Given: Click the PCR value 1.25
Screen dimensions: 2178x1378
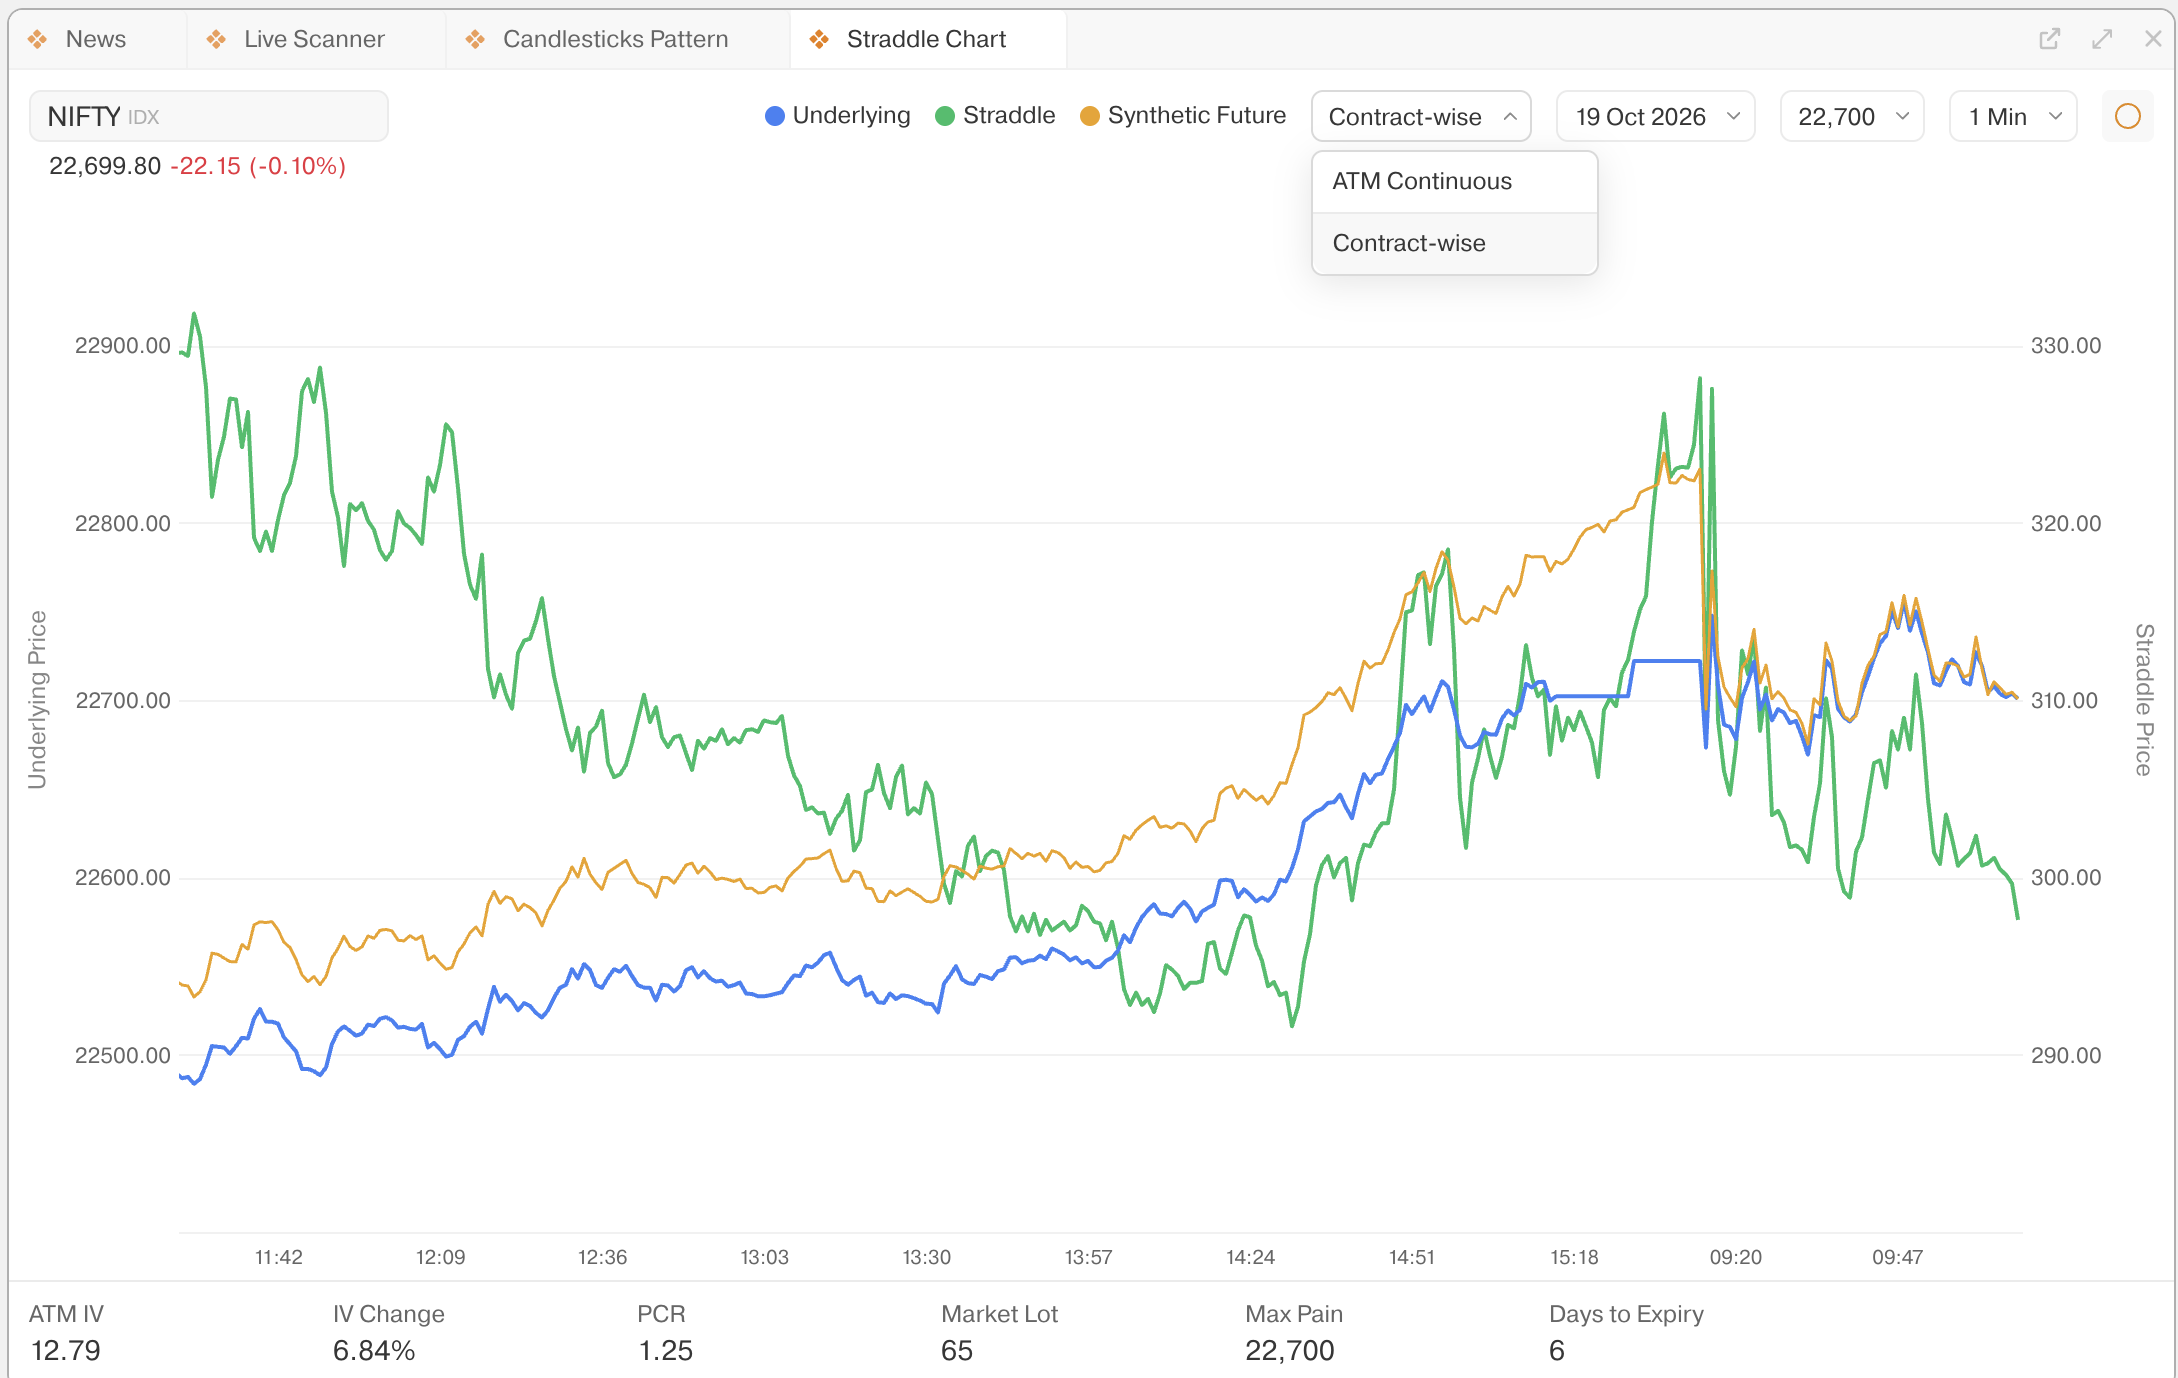Looking at the screenshot, I should coord(665,1350).
